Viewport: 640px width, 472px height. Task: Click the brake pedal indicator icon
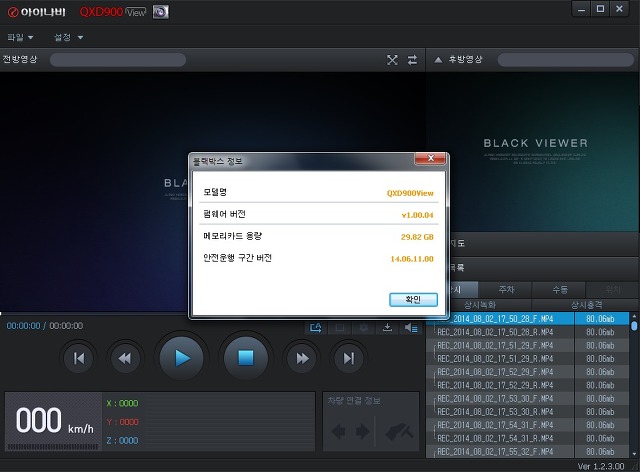[399, 432]
